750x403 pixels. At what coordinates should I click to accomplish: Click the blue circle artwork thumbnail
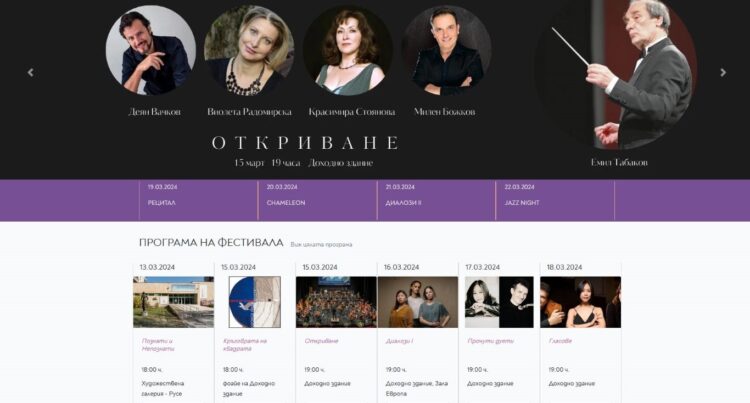(254, 302)
